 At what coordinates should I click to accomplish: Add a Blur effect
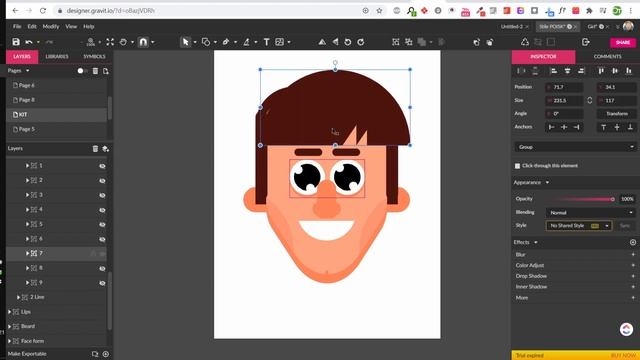pyautogui.click(x=633, y=255)
